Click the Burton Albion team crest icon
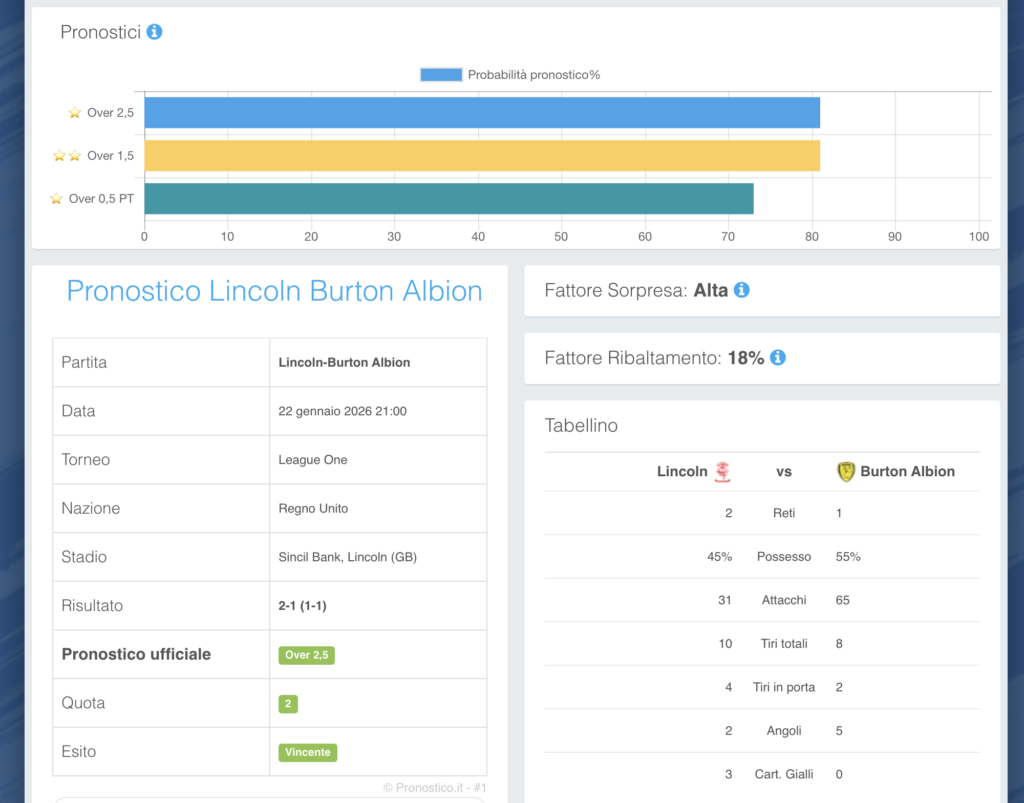This screenshot has height=803, width=1024. tap(846, 472)
